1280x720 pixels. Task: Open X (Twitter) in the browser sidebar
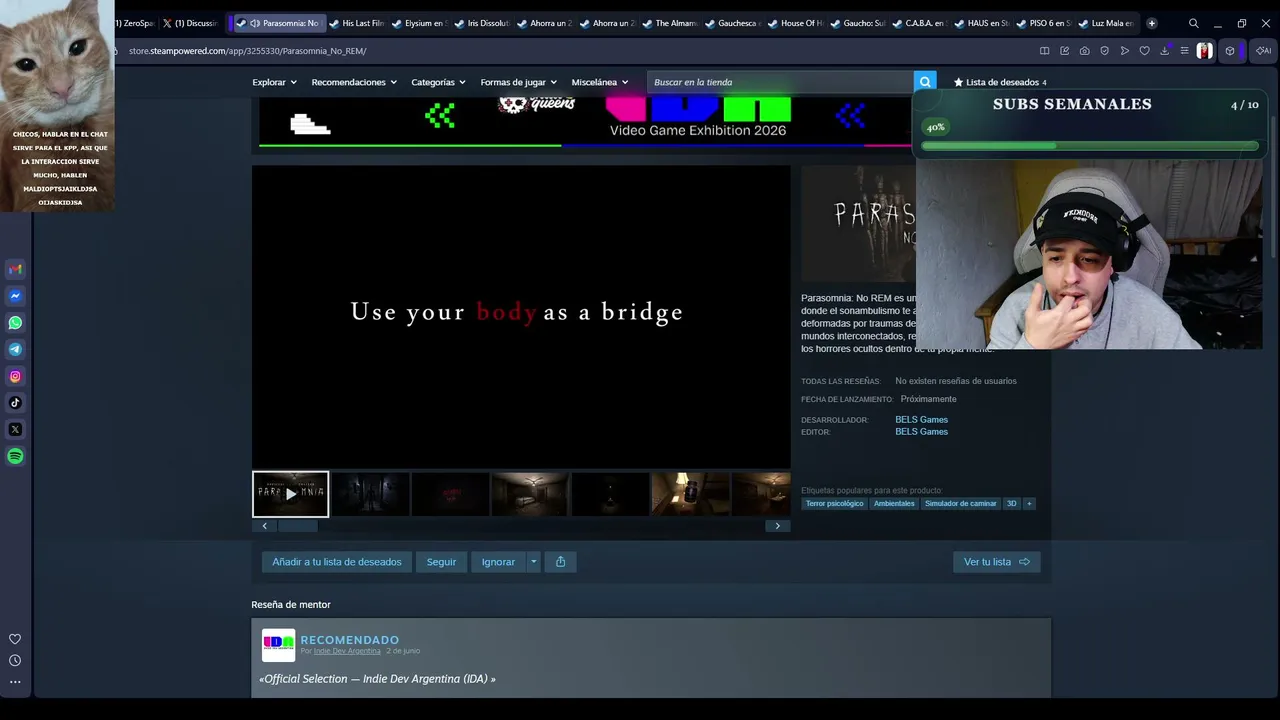15,430
